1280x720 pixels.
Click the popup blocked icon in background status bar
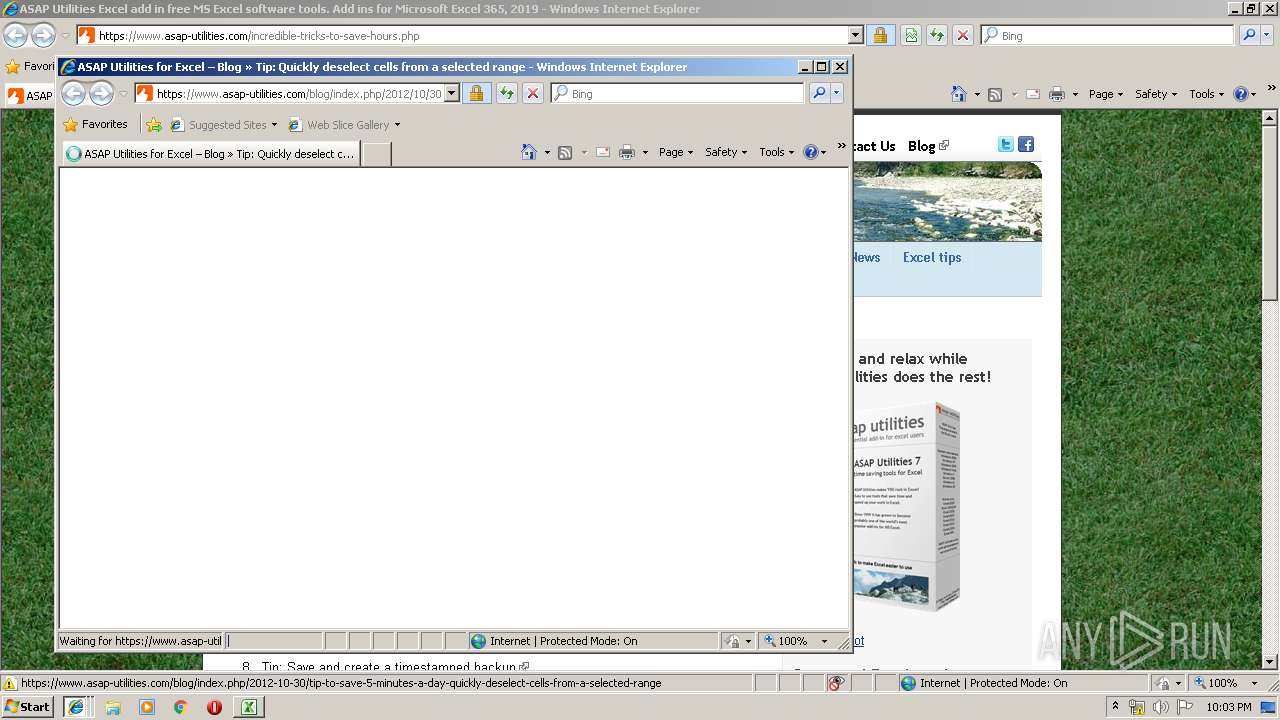pos(837,683)
